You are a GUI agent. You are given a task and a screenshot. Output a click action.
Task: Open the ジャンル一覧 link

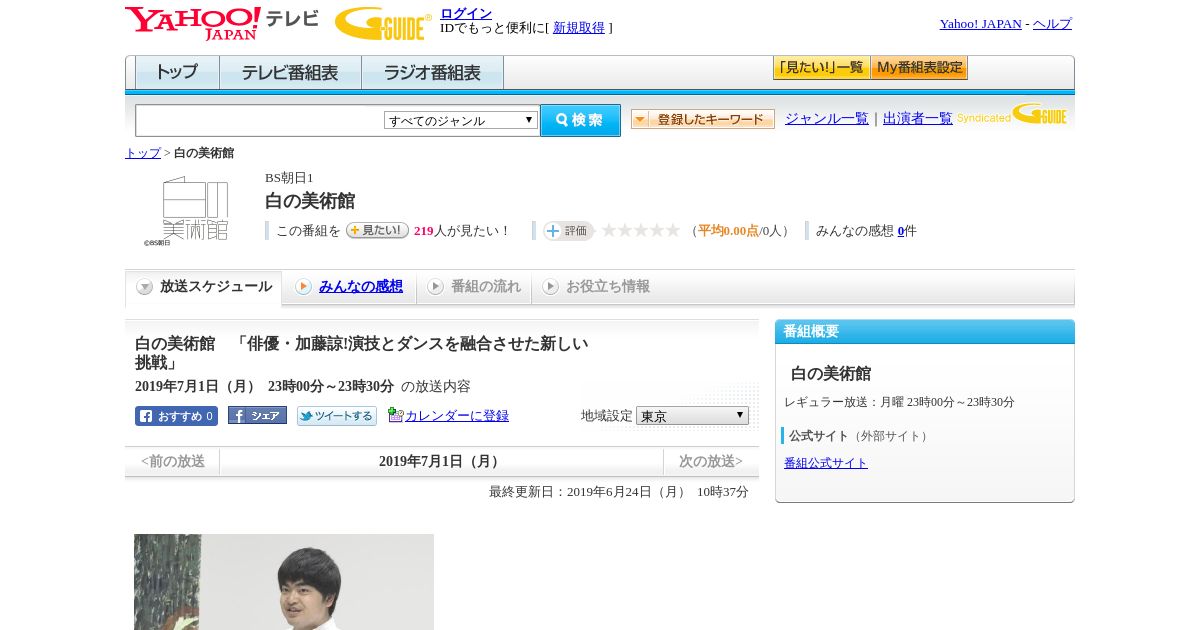(x=827, y=119)
